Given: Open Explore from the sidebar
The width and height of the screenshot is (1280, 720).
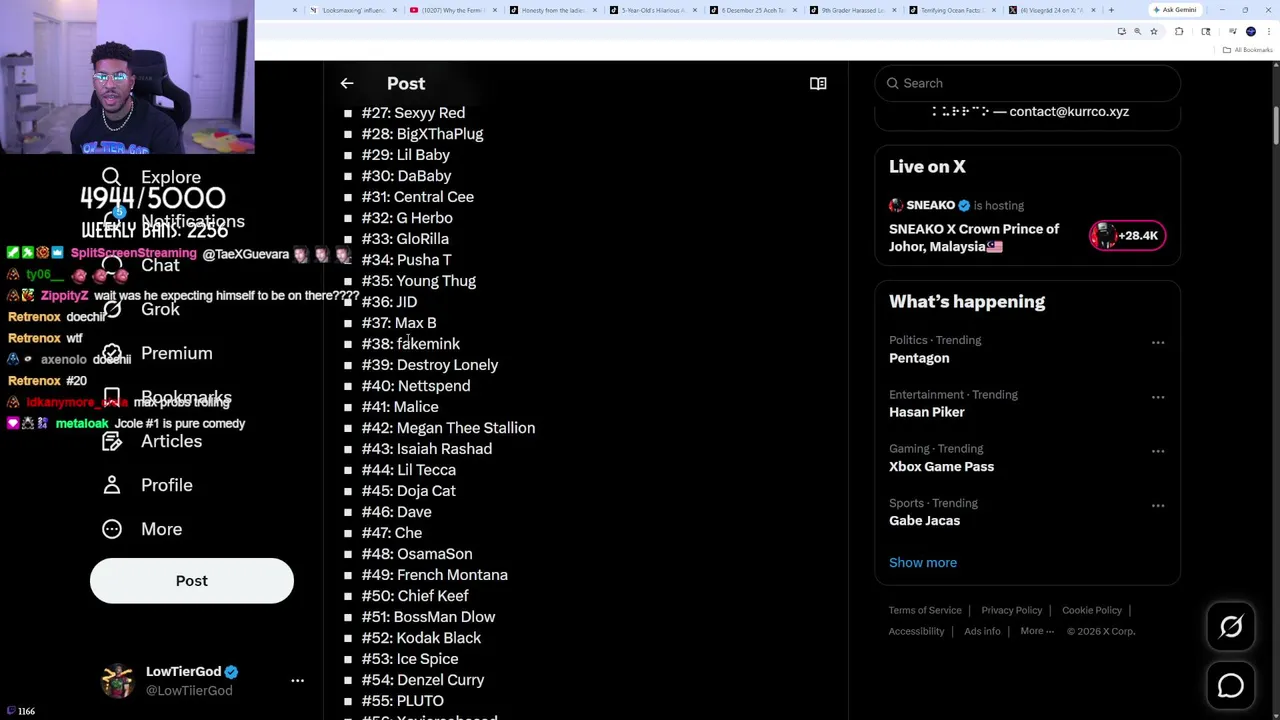Looking at the screenshot, I should pos(151,177).
